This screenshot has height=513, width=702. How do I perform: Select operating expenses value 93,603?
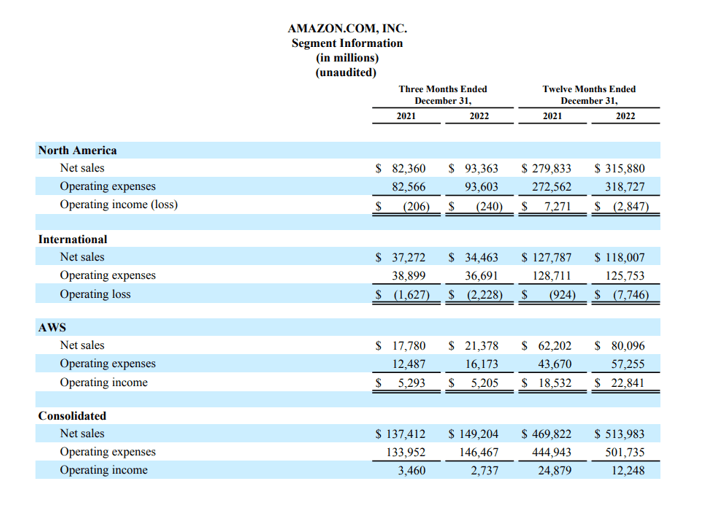pos(481,187)
